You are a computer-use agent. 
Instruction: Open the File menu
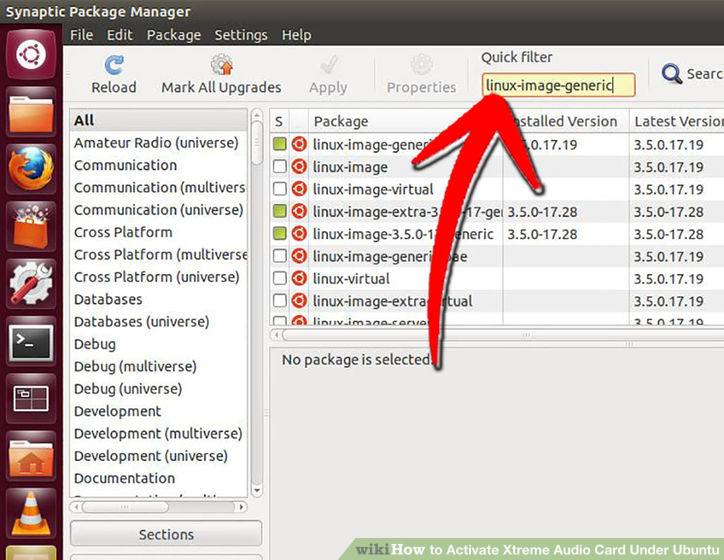tap(81, 35)
